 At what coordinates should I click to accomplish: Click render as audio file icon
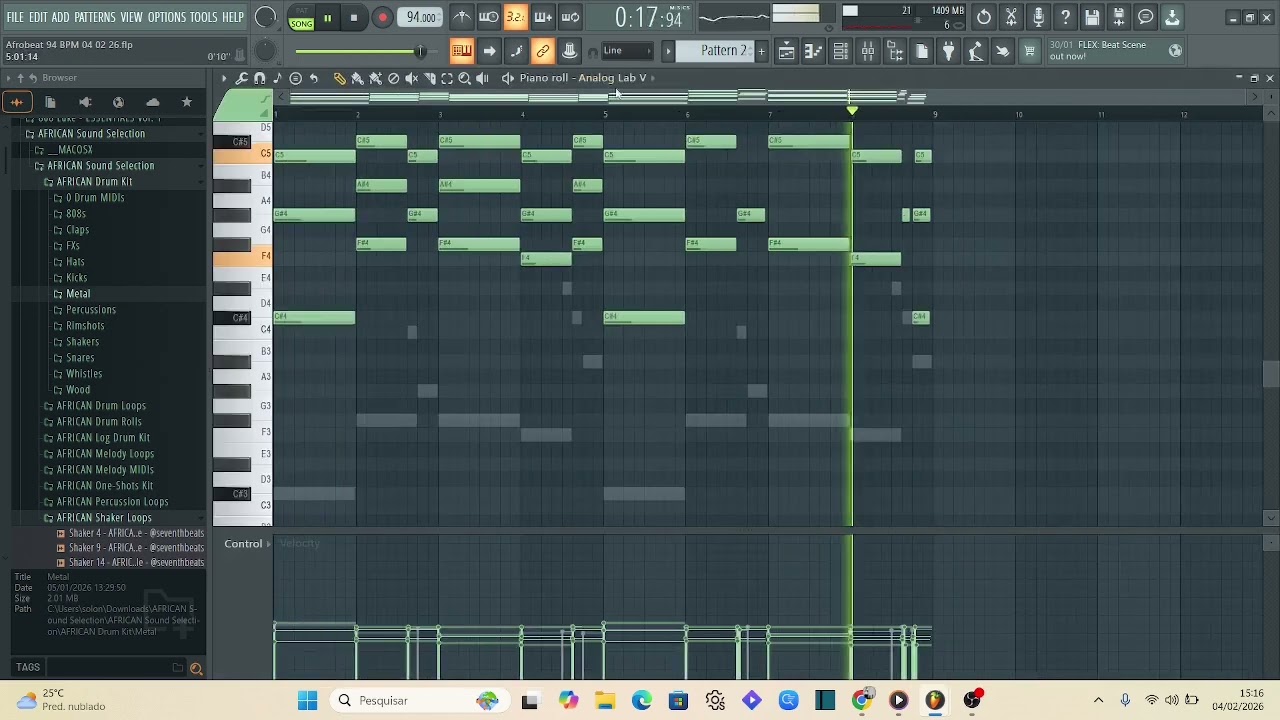click(x=1119, y=17)
